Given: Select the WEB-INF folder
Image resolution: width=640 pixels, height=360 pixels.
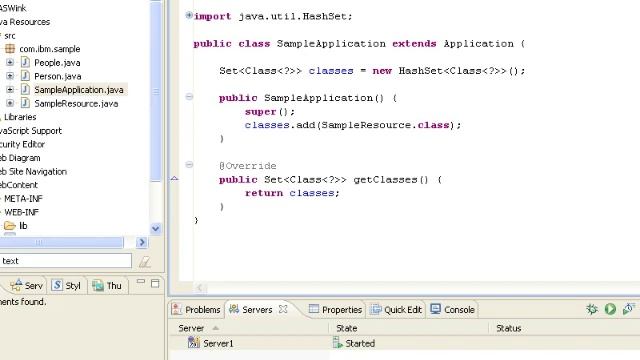Looking at the screenshot, I should pos(21,212).
